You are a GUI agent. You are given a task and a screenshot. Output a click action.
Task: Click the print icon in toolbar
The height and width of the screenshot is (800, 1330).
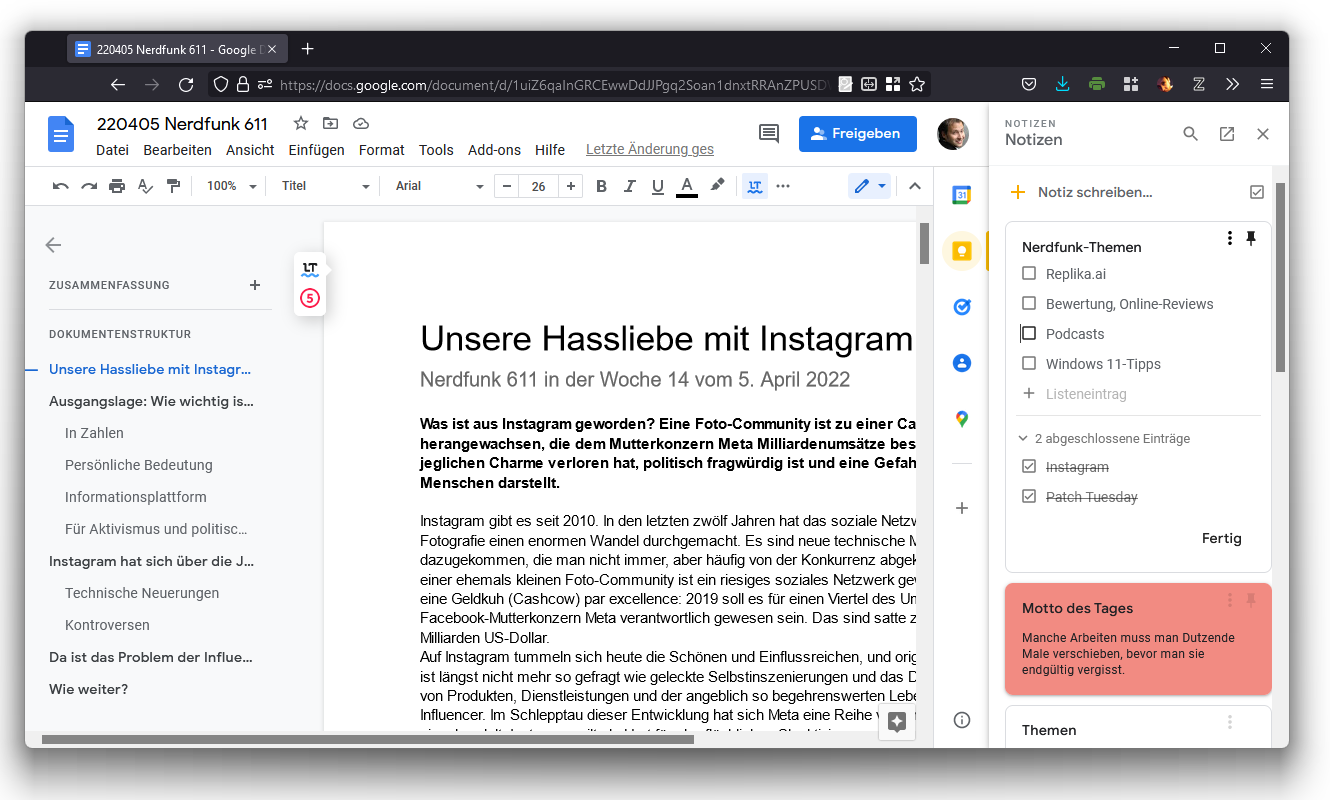[117, 186]
